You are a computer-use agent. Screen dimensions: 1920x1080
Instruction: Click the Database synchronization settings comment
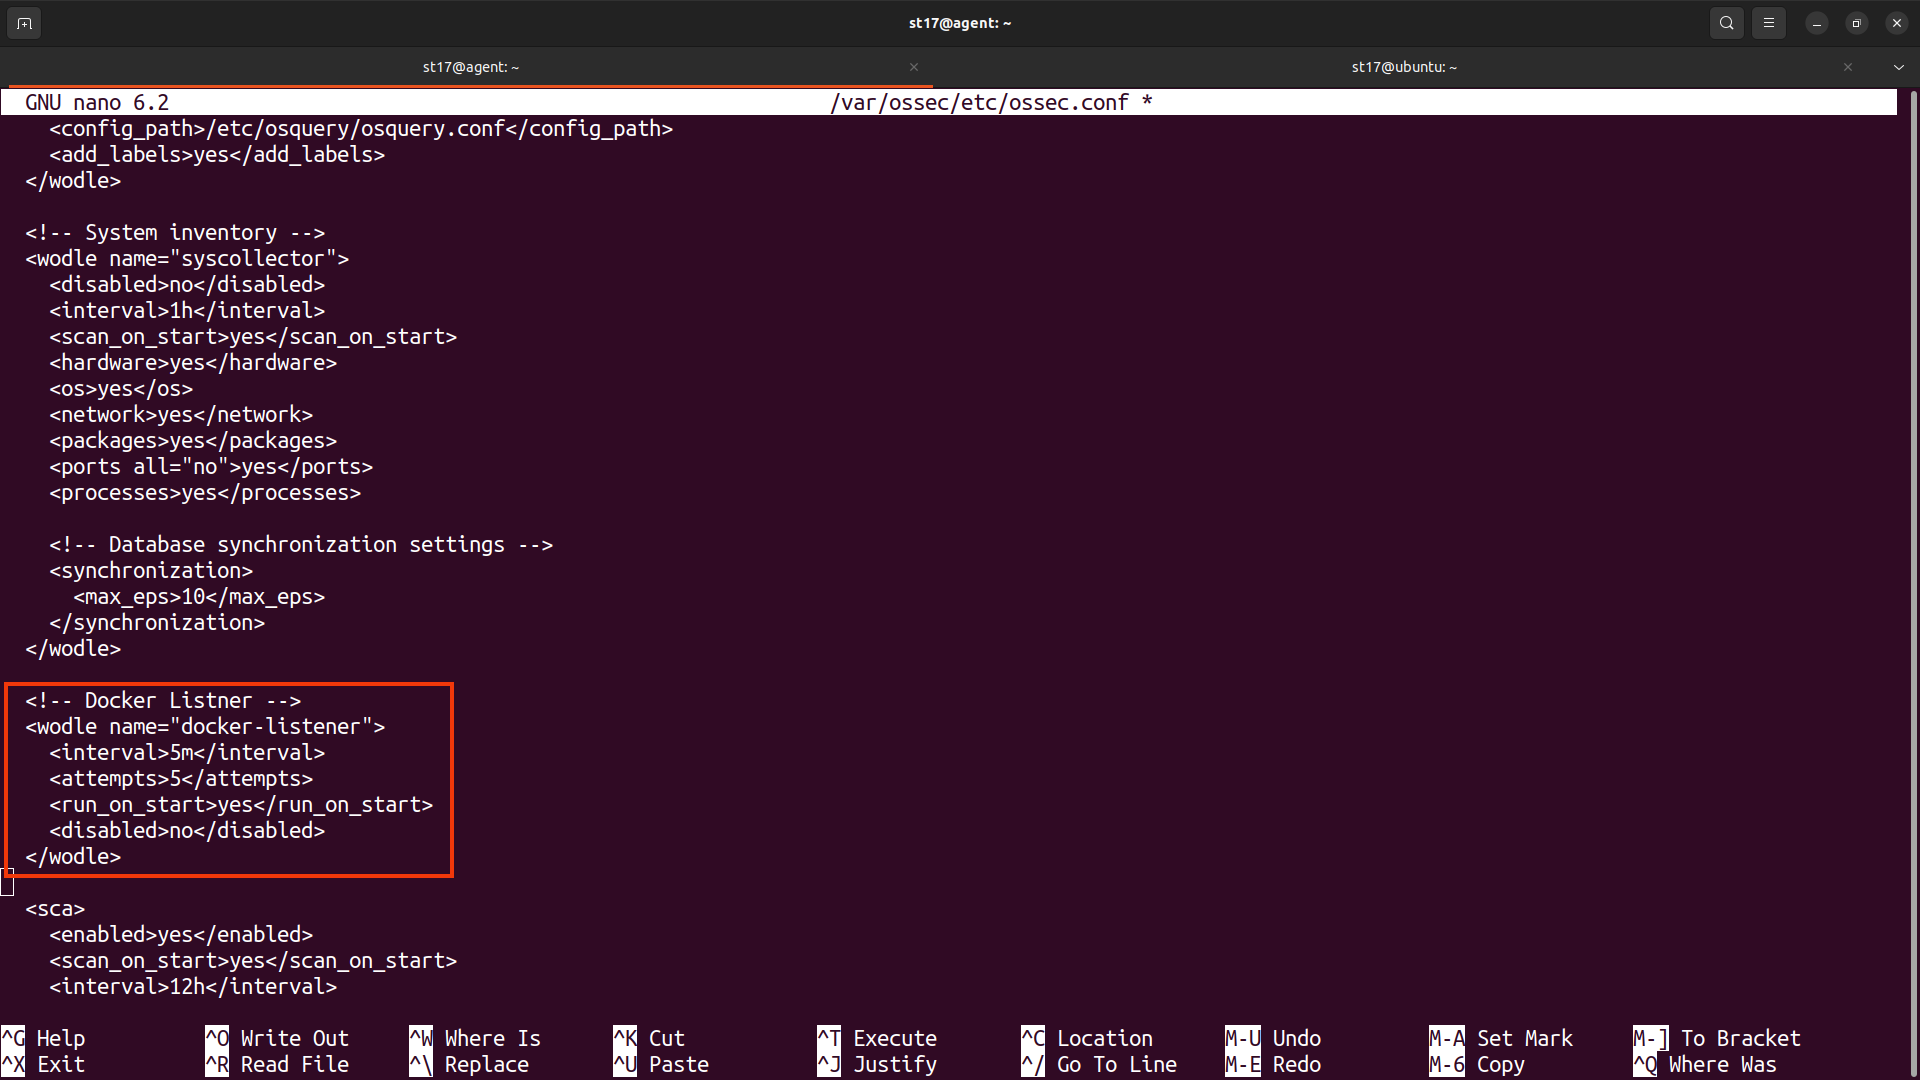pos(301,545)
